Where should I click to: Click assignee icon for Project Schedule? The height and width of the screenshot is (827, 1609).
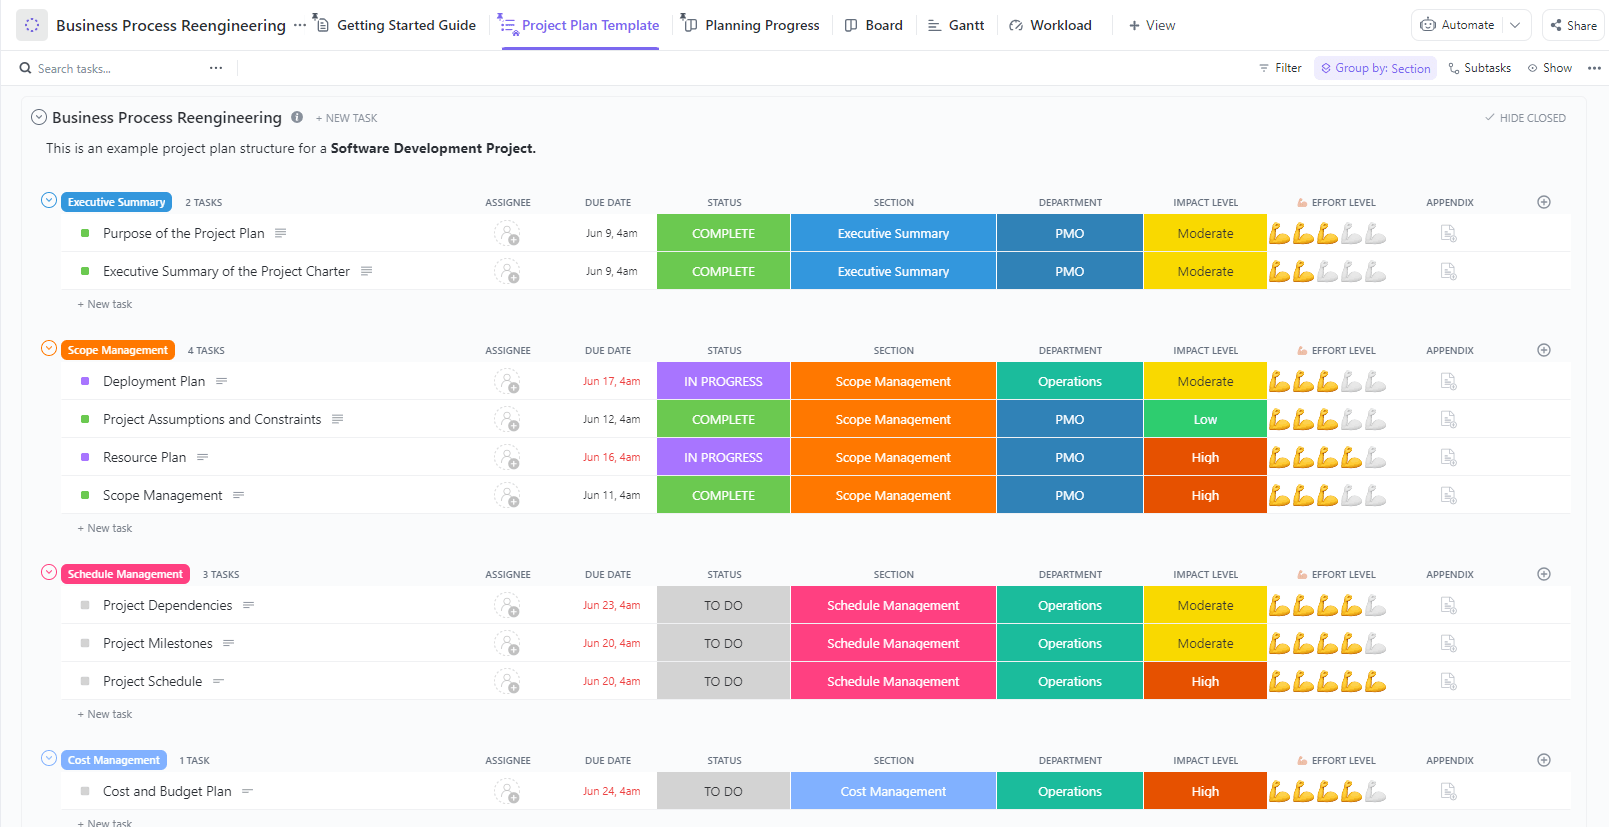[507, 682]
